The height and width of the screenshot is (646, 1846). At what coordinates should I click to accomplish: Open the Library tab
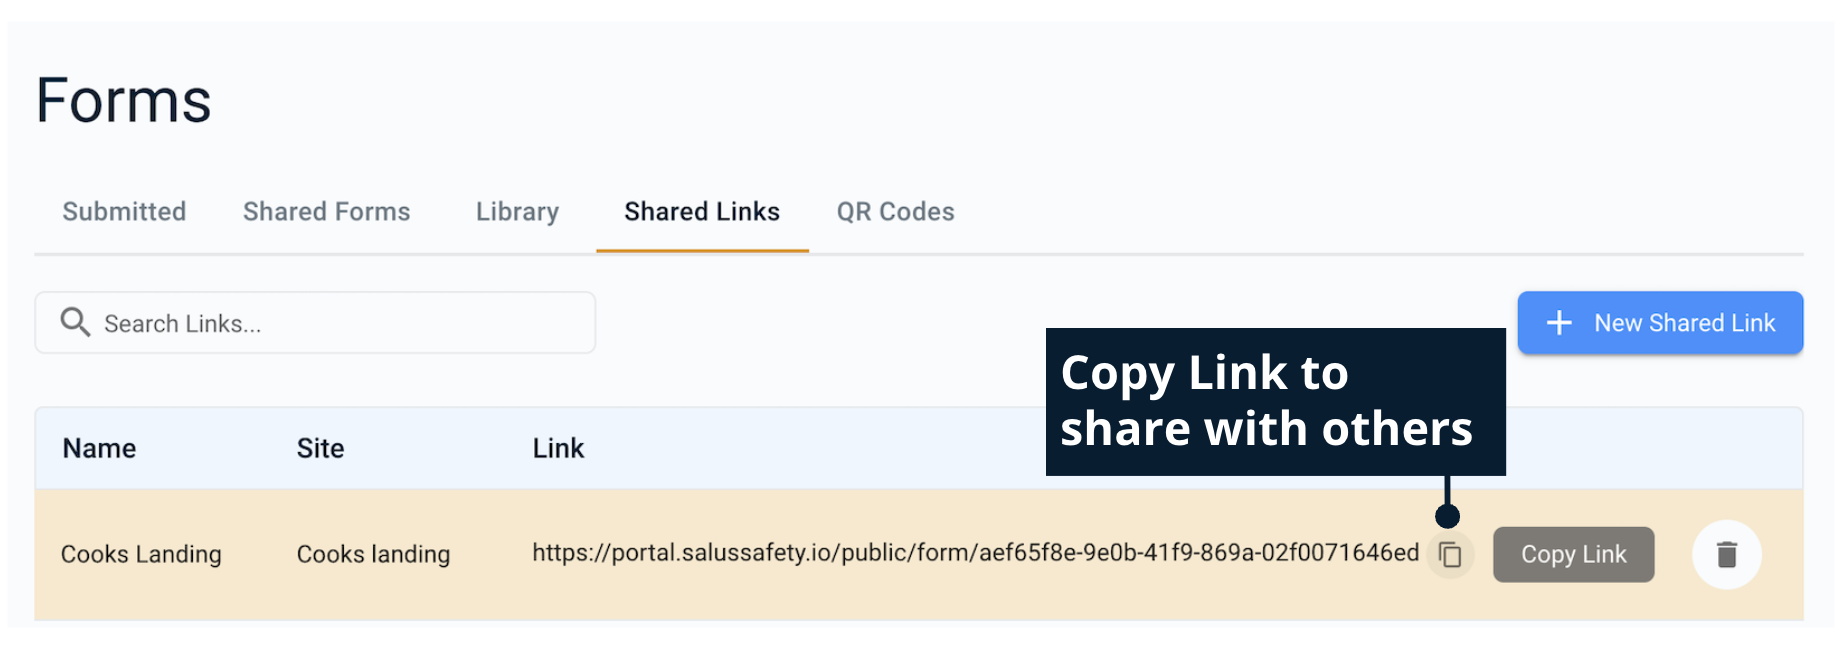[x=516, y=211]
